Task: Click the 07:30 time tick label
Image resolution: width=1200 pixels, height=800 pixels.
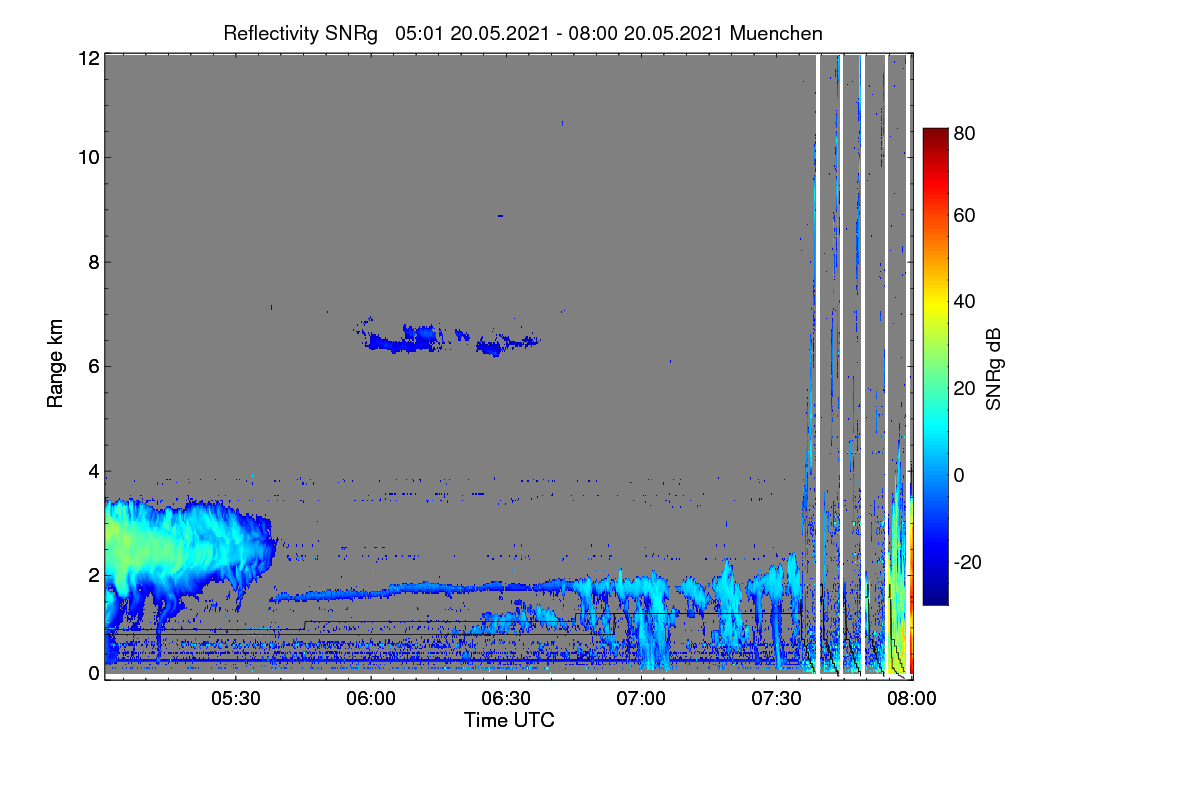Action: [776, 700]
